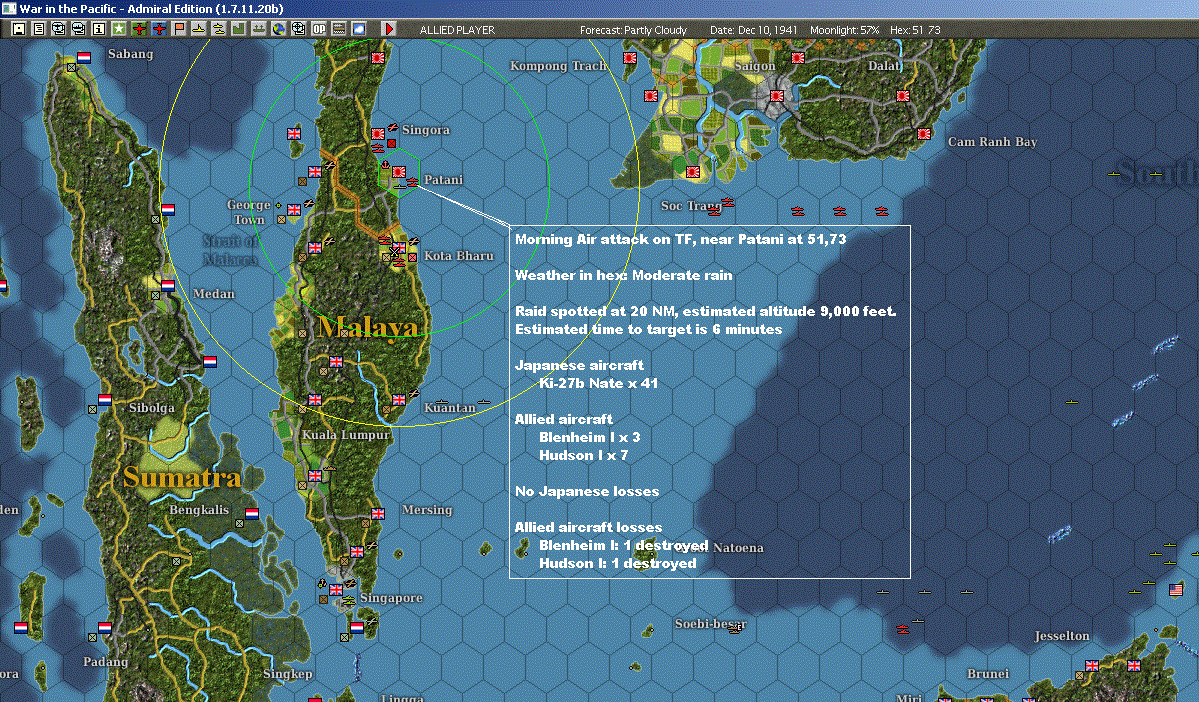This screenshot has width=1199, height=702.
Task: Click 'Hudson I x 7' line
Action: [583, 455]
